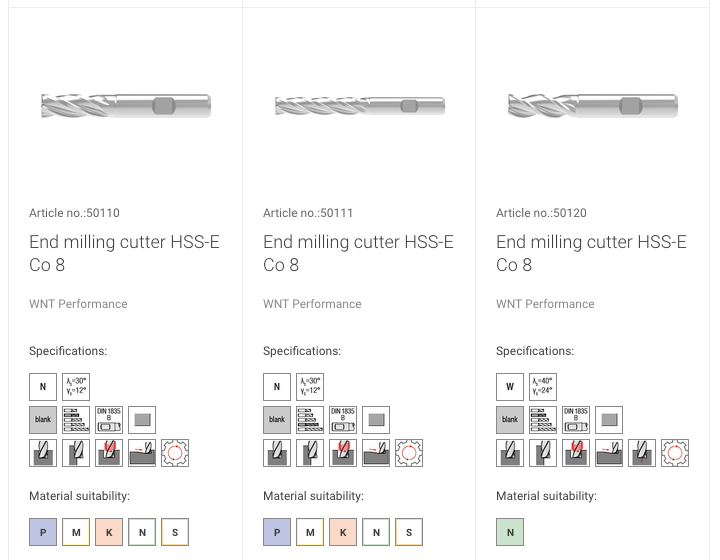Click the circular milling icon for article 50111
Screen dimensions: 720x560
(x=409, y=453)
